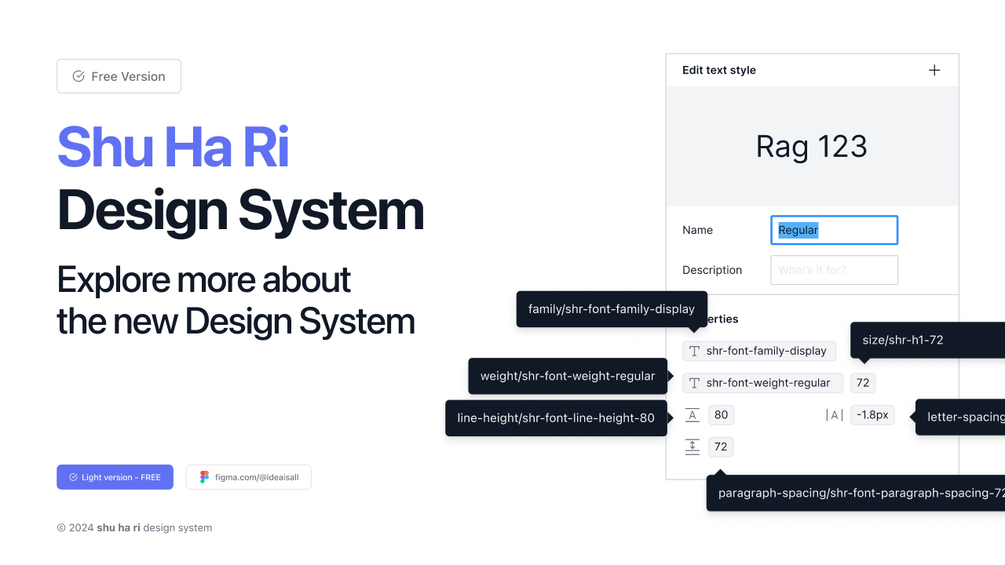Click the Description input field
The image size is (1005, 565).
click(834, 270)
